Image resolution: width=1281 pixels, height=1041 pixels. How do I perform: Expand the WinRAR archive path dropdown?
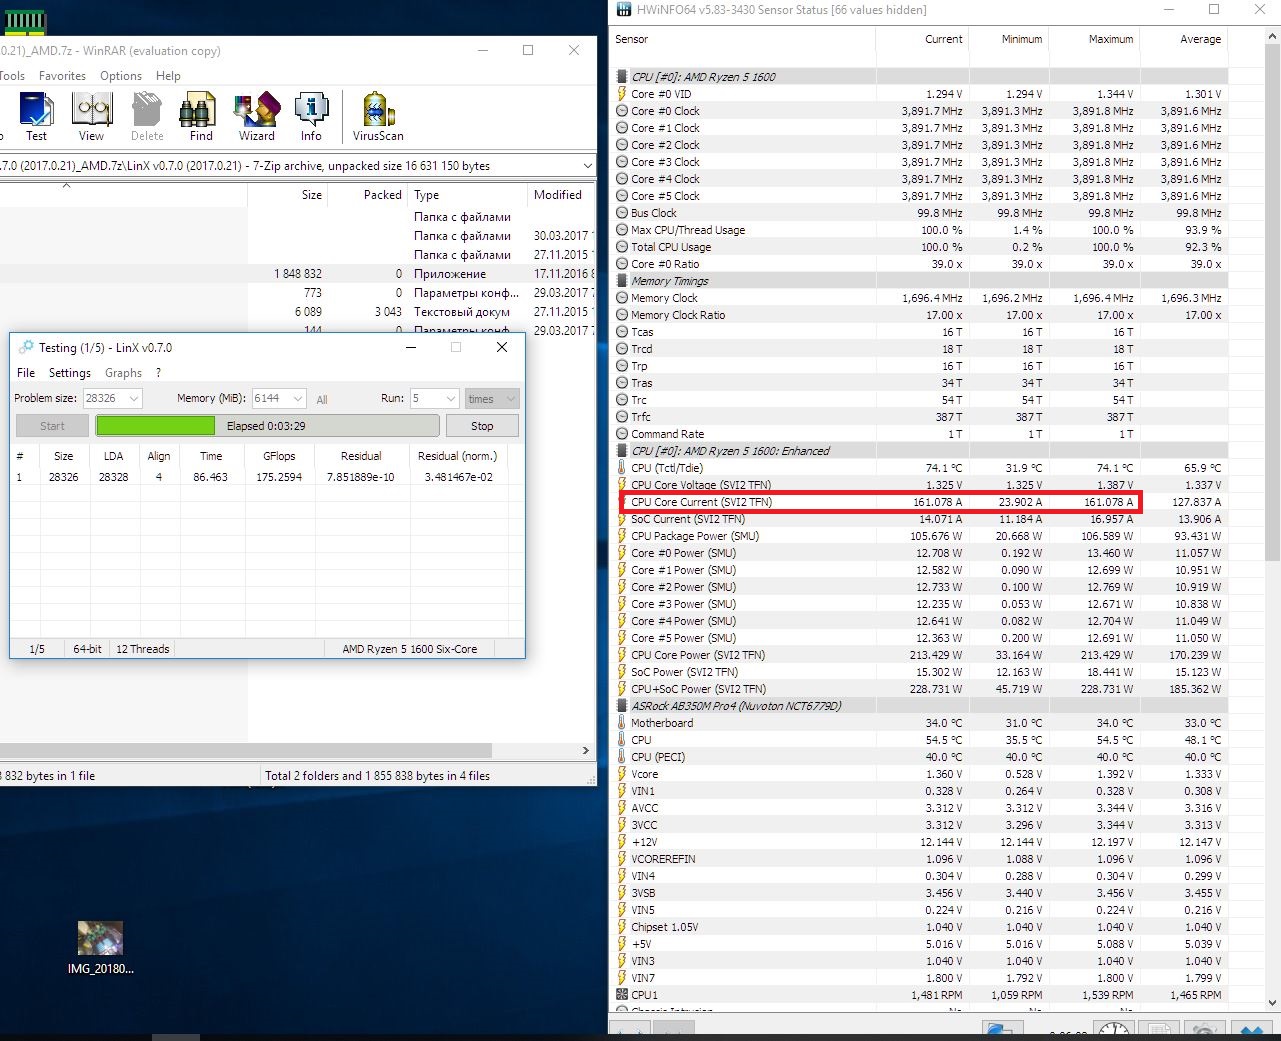click(587, 166)
